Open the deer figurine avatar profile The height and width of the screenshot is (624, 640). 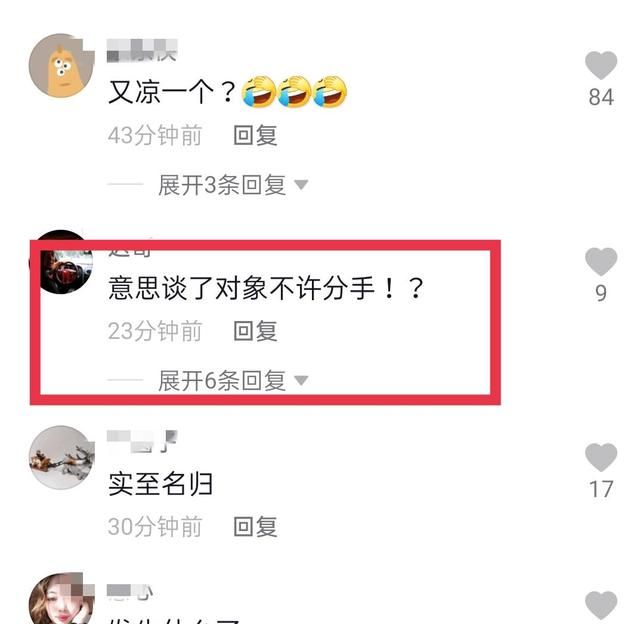(x=61, y=457)
